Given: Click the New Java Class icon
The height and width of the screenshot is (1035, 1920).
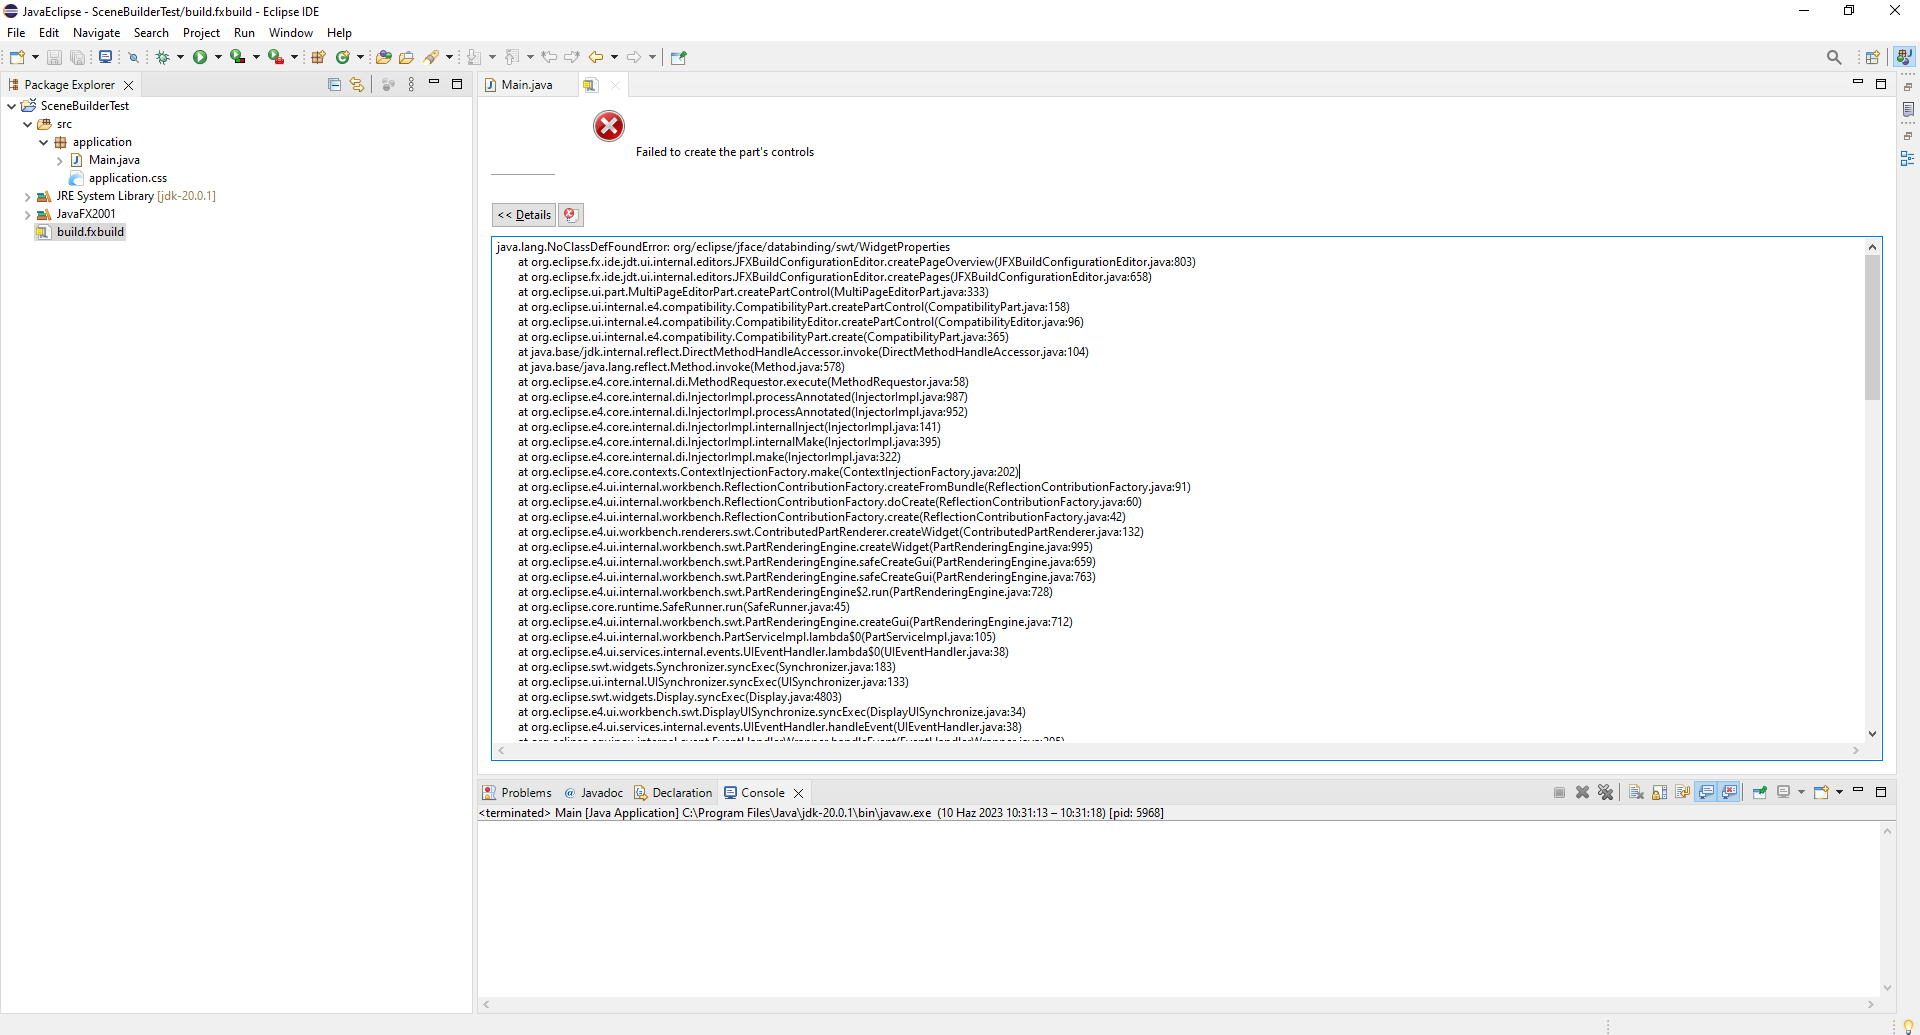Looking at the screenshot, I should 343,57.
